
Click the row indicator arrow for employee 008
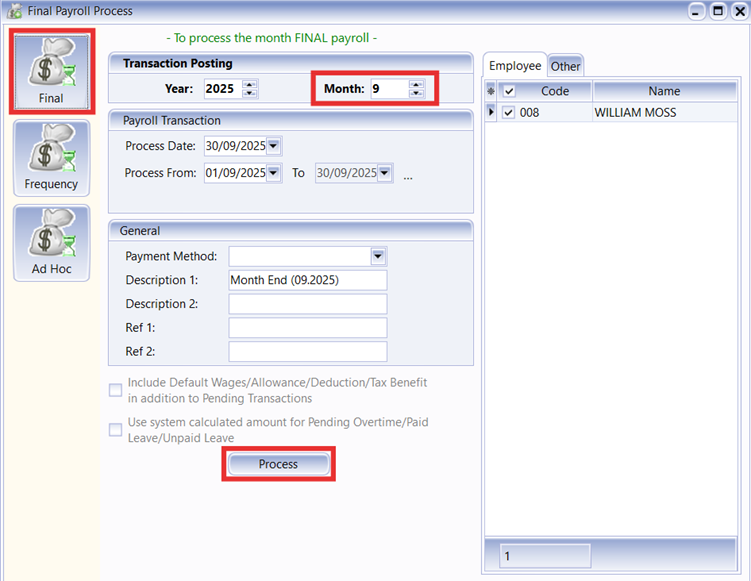(x=490, y=113)
